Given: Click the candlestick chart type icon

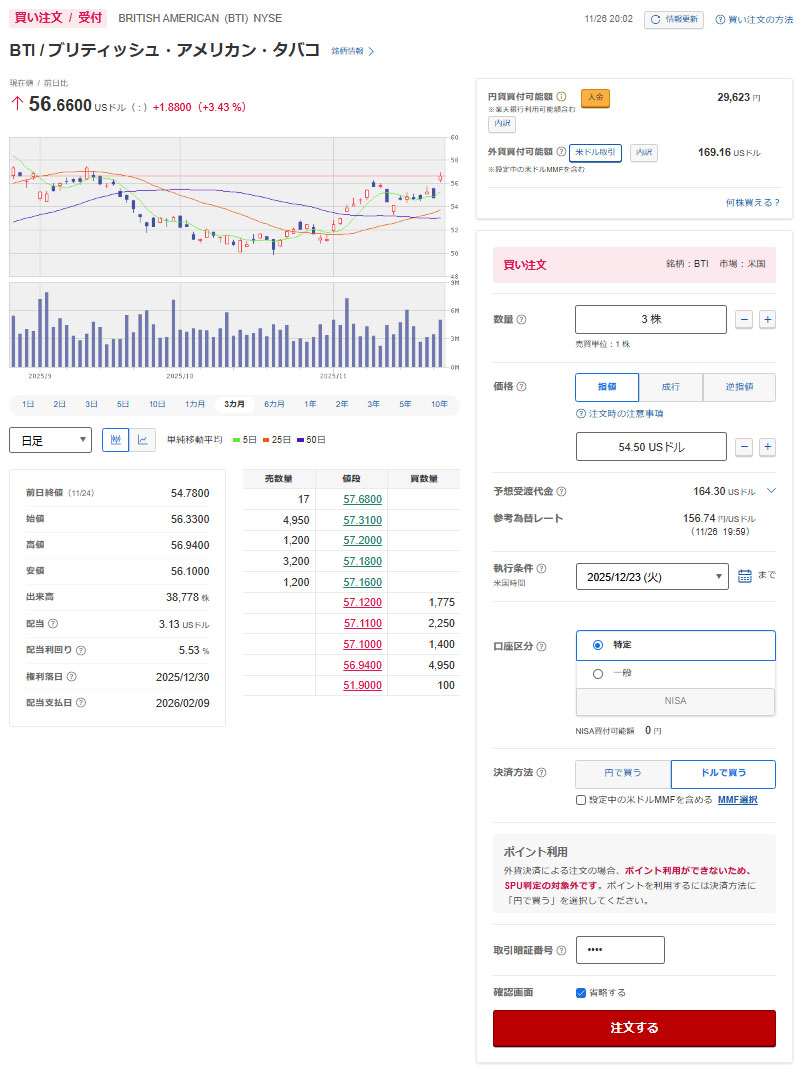Looking at the screenshot, I should [116, 439].
